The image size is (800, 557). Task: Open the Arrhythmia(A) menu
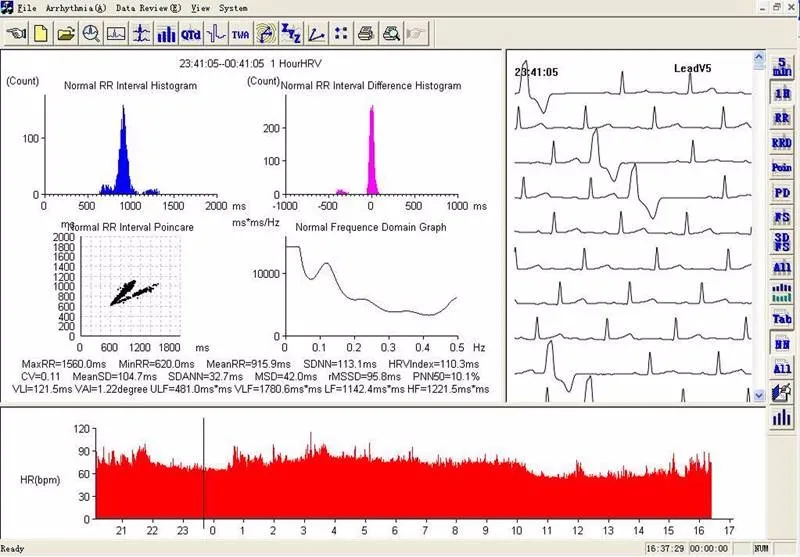pyautogui.click(x=76, y=8)
